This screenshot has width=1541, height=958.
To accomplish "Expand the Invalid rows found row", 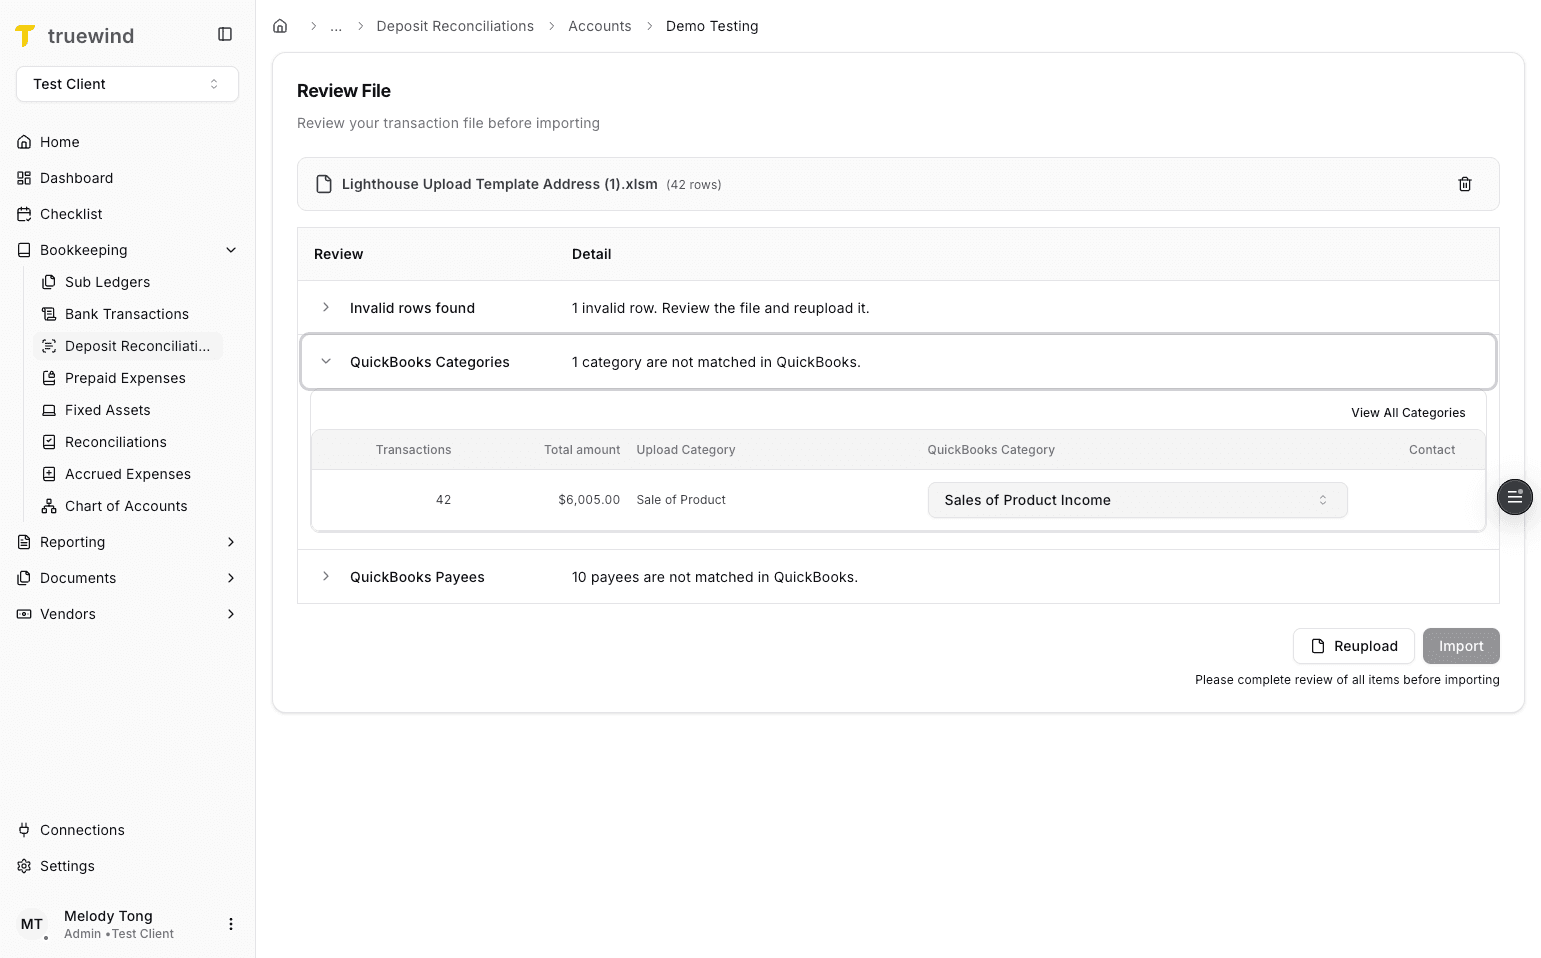I will 325,308.
